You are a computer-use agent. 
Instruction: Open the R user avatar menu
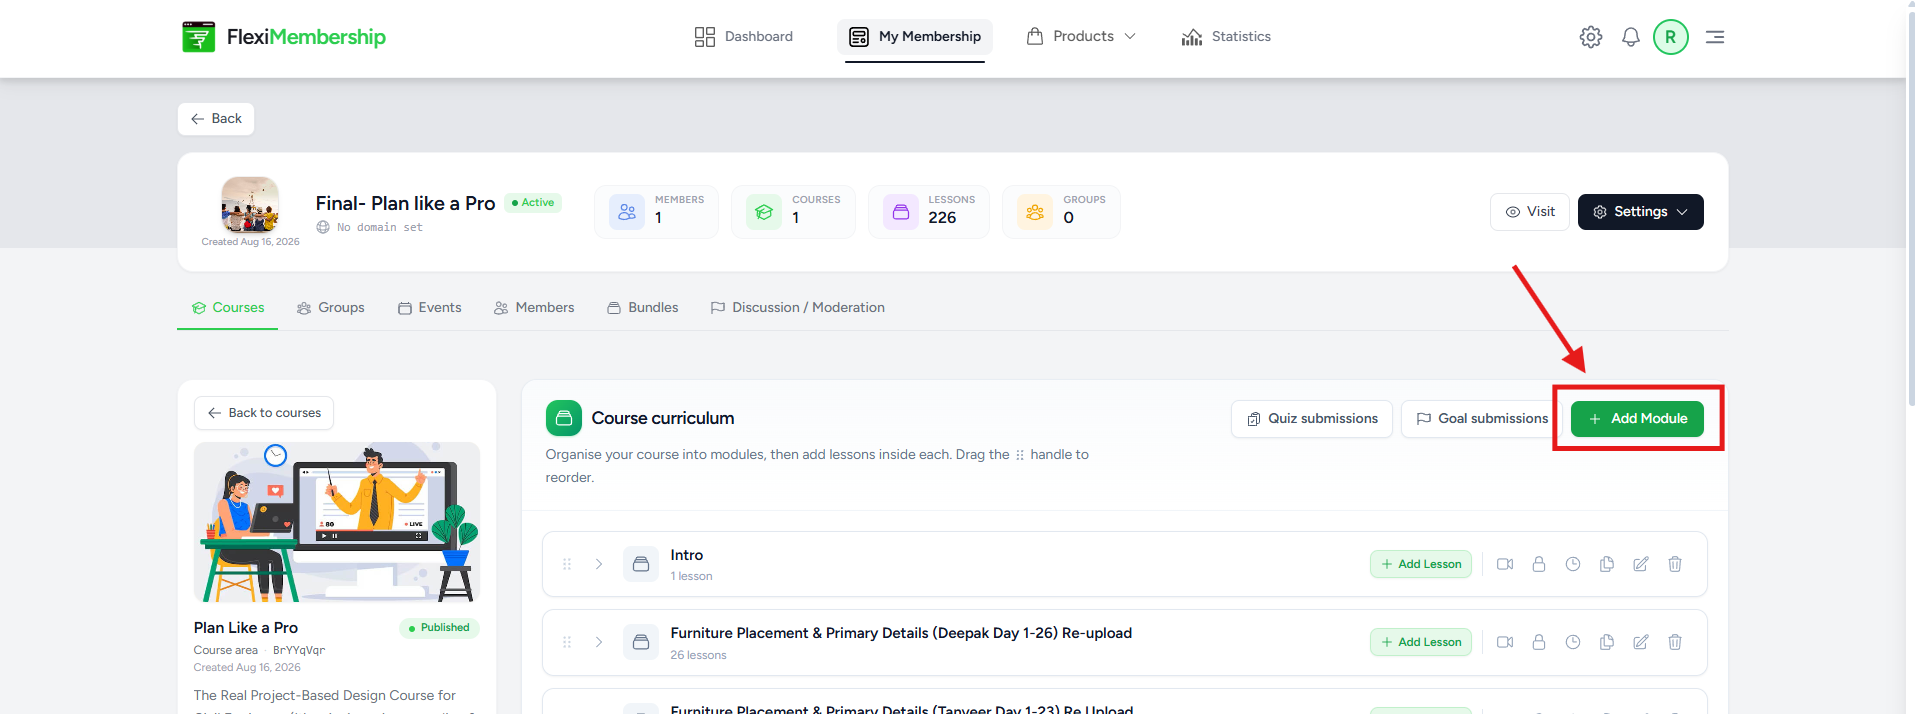point(1670,37)
